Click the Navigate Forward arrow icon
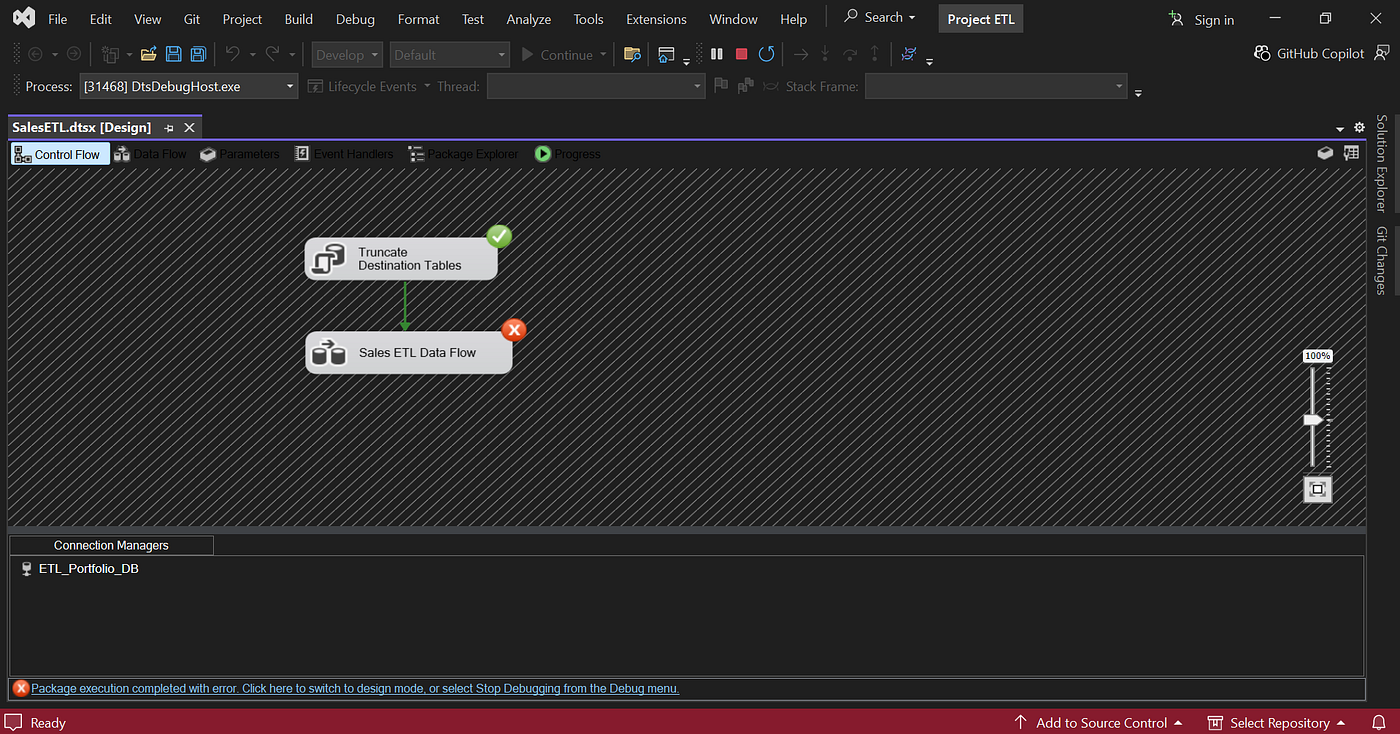 pyautogui.click(x=74, y=54)
